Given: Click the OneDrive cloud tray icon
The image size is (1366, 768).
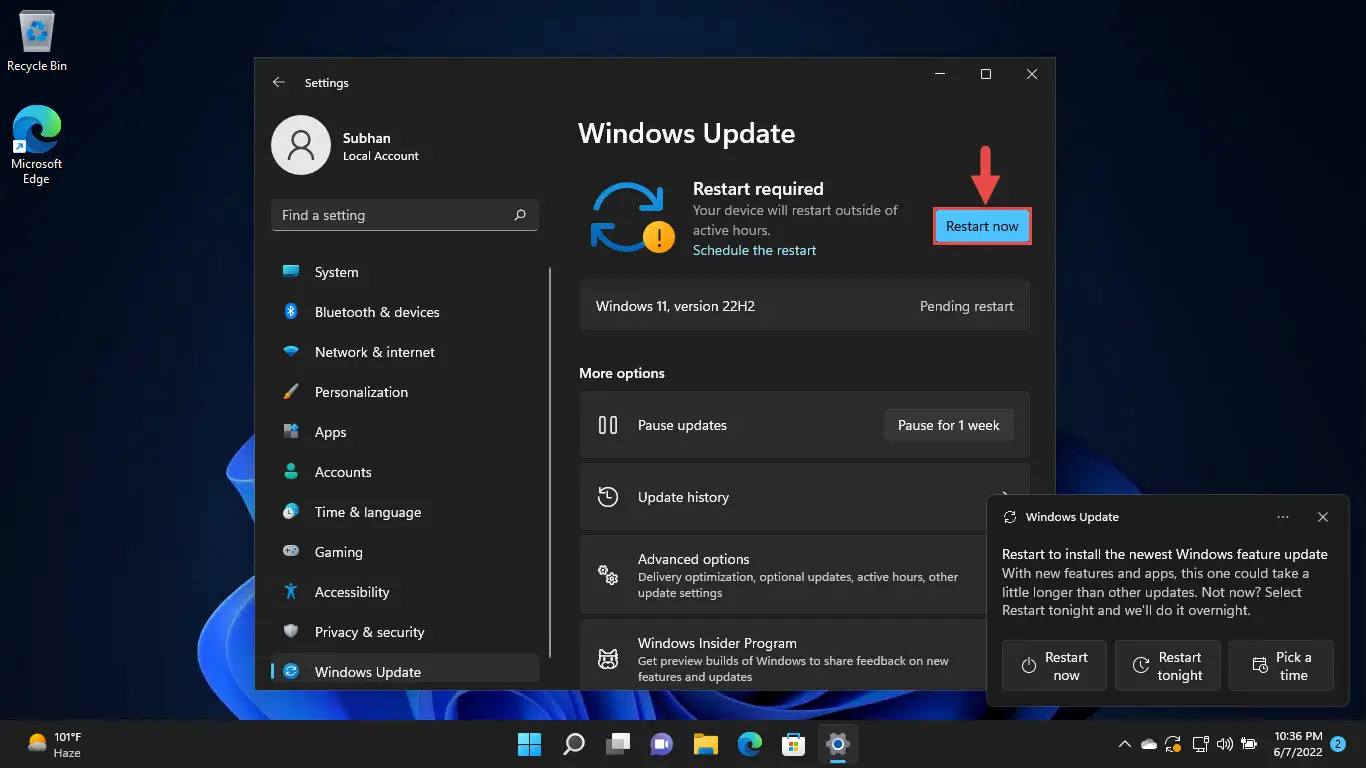Looking at the screenshot, I should [x=1149, y=744].
